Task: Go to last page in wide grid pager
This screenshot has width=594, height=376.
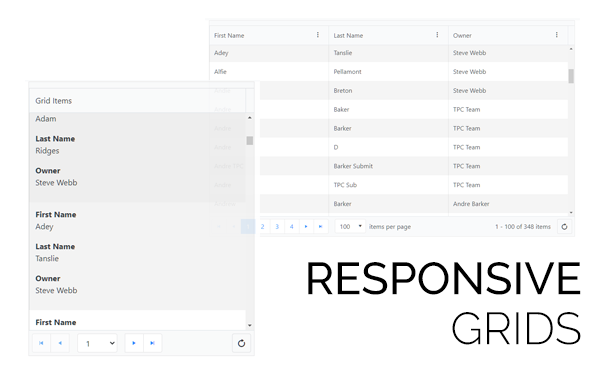Action: click(320, 226)
